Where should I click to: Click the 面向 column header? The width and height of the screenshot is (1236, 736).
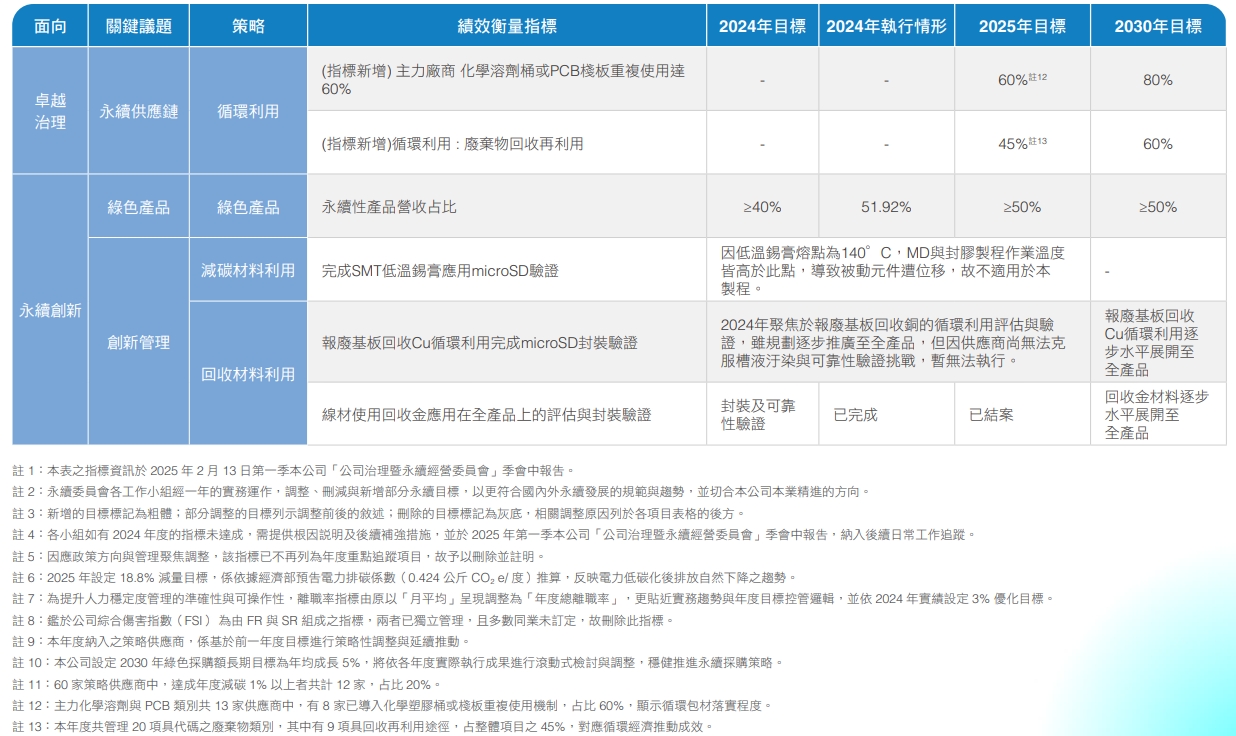(x=50, y=26)
